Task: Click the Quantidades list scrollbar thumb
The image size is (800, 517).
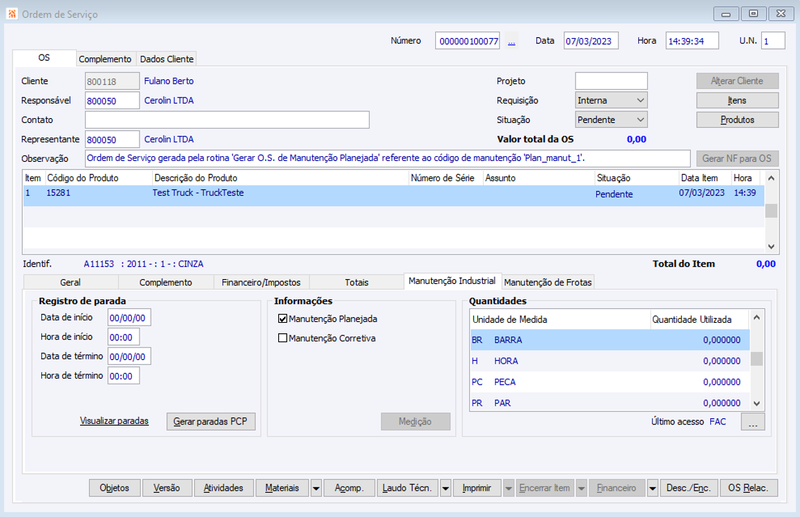Action: pos(757,359)
